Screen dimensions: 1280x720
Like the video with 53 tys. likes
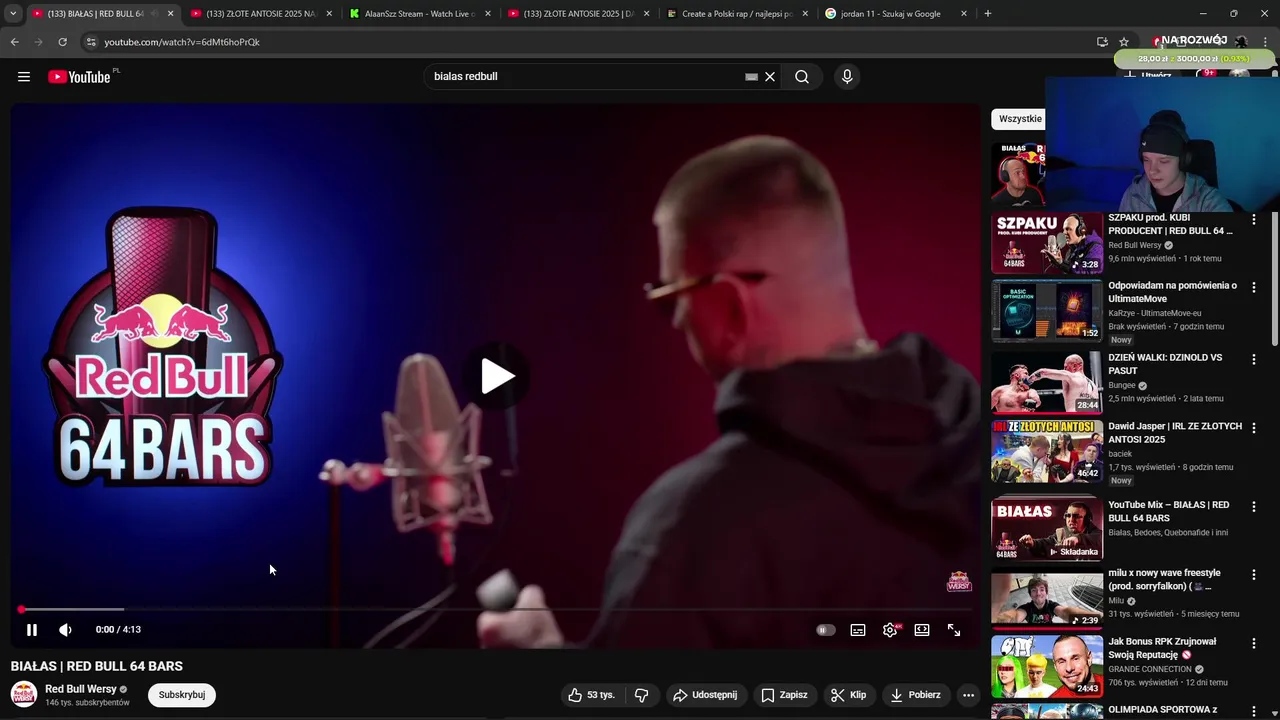pos(591,695)
